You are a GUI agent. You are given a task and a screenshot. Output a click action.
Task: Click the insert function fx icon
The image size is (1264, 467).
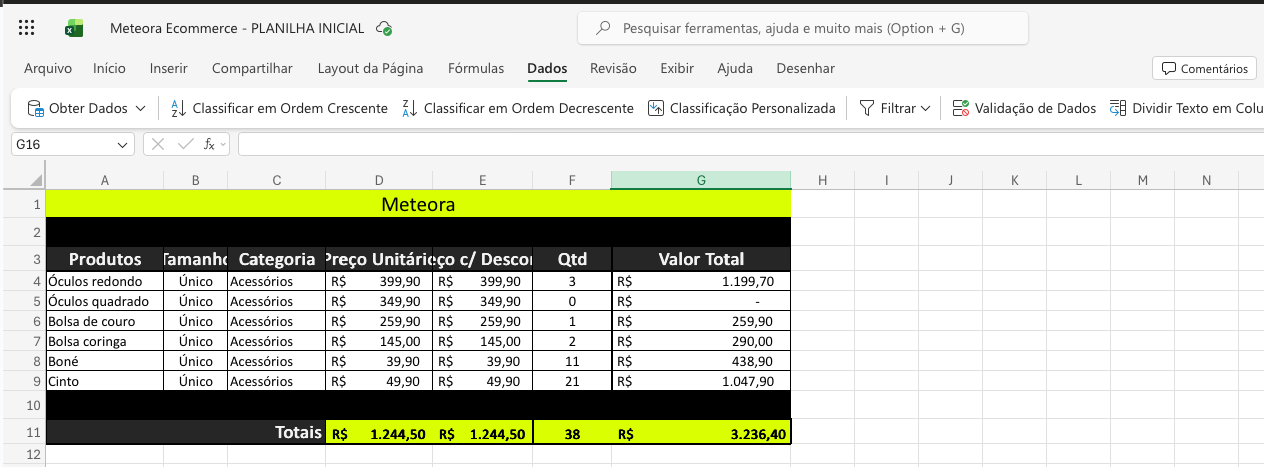[x=209, y=144]
